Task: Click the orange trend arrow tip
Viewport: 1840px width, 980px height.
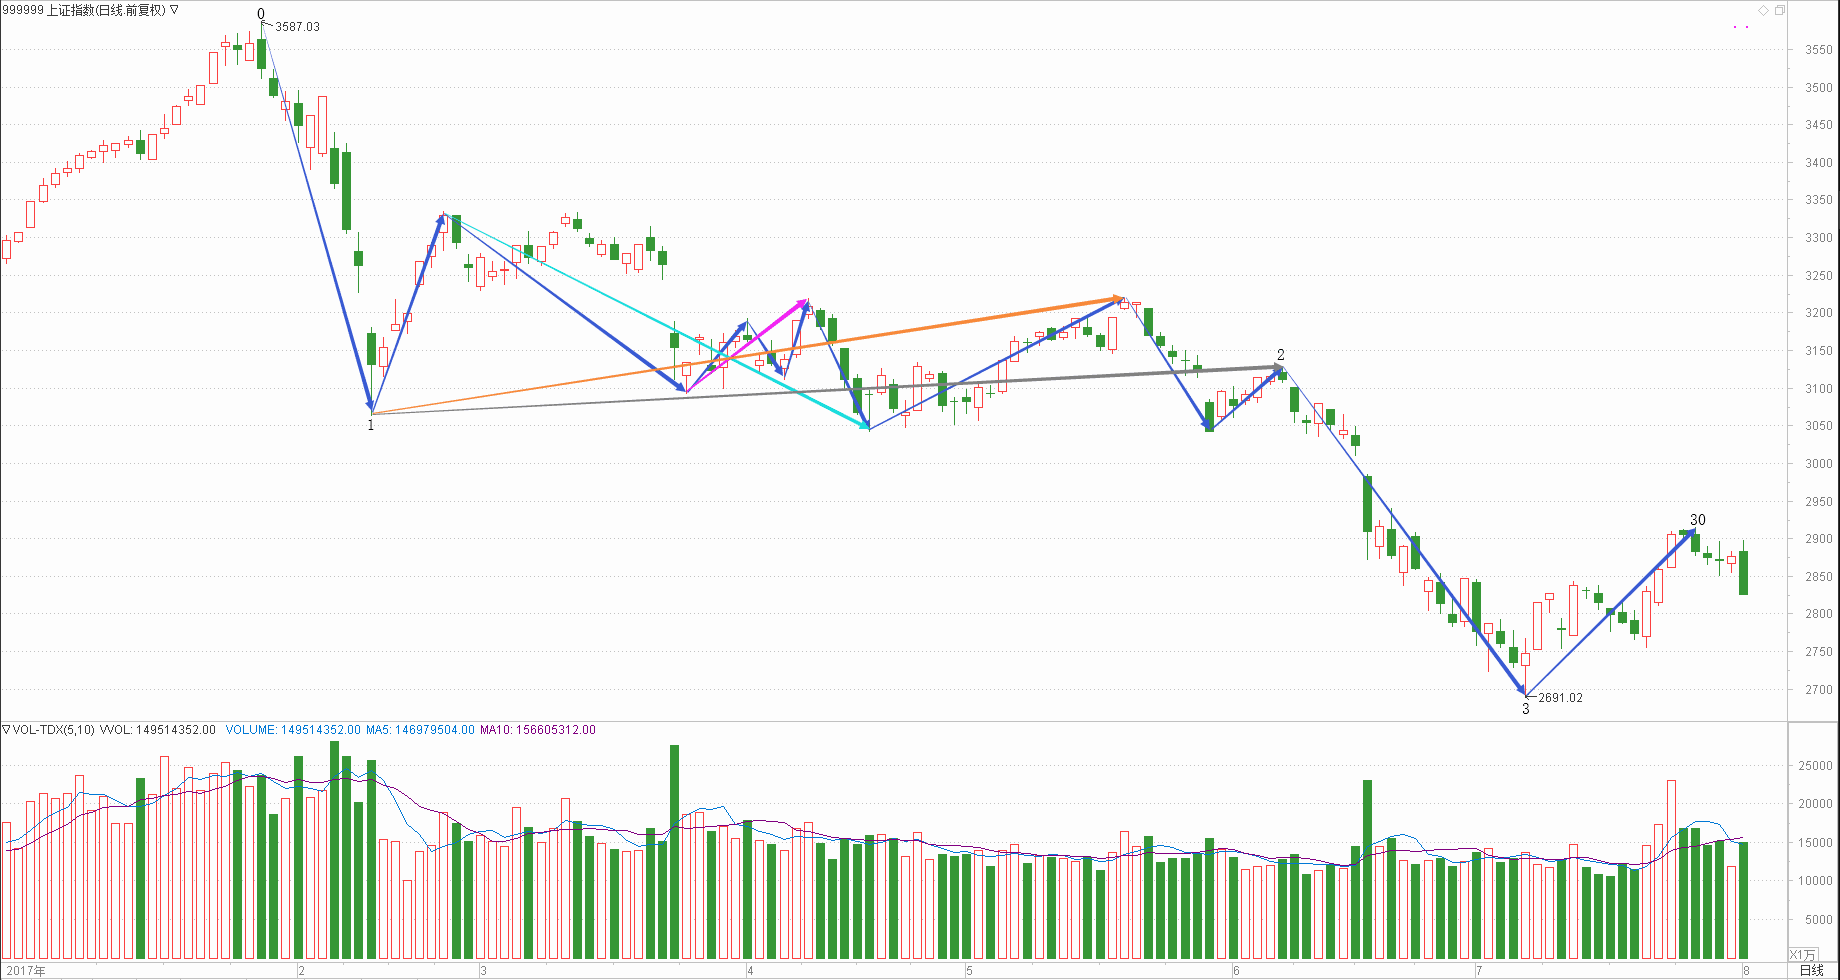Action: coord(1119,298)
